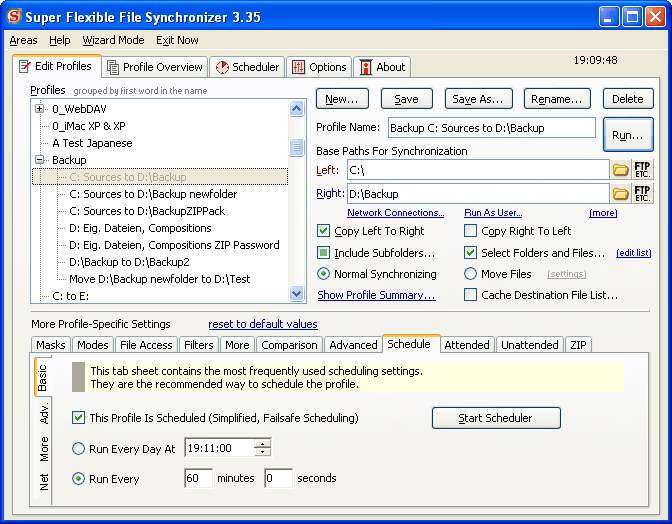Click the Rename... button

point(557,99)
